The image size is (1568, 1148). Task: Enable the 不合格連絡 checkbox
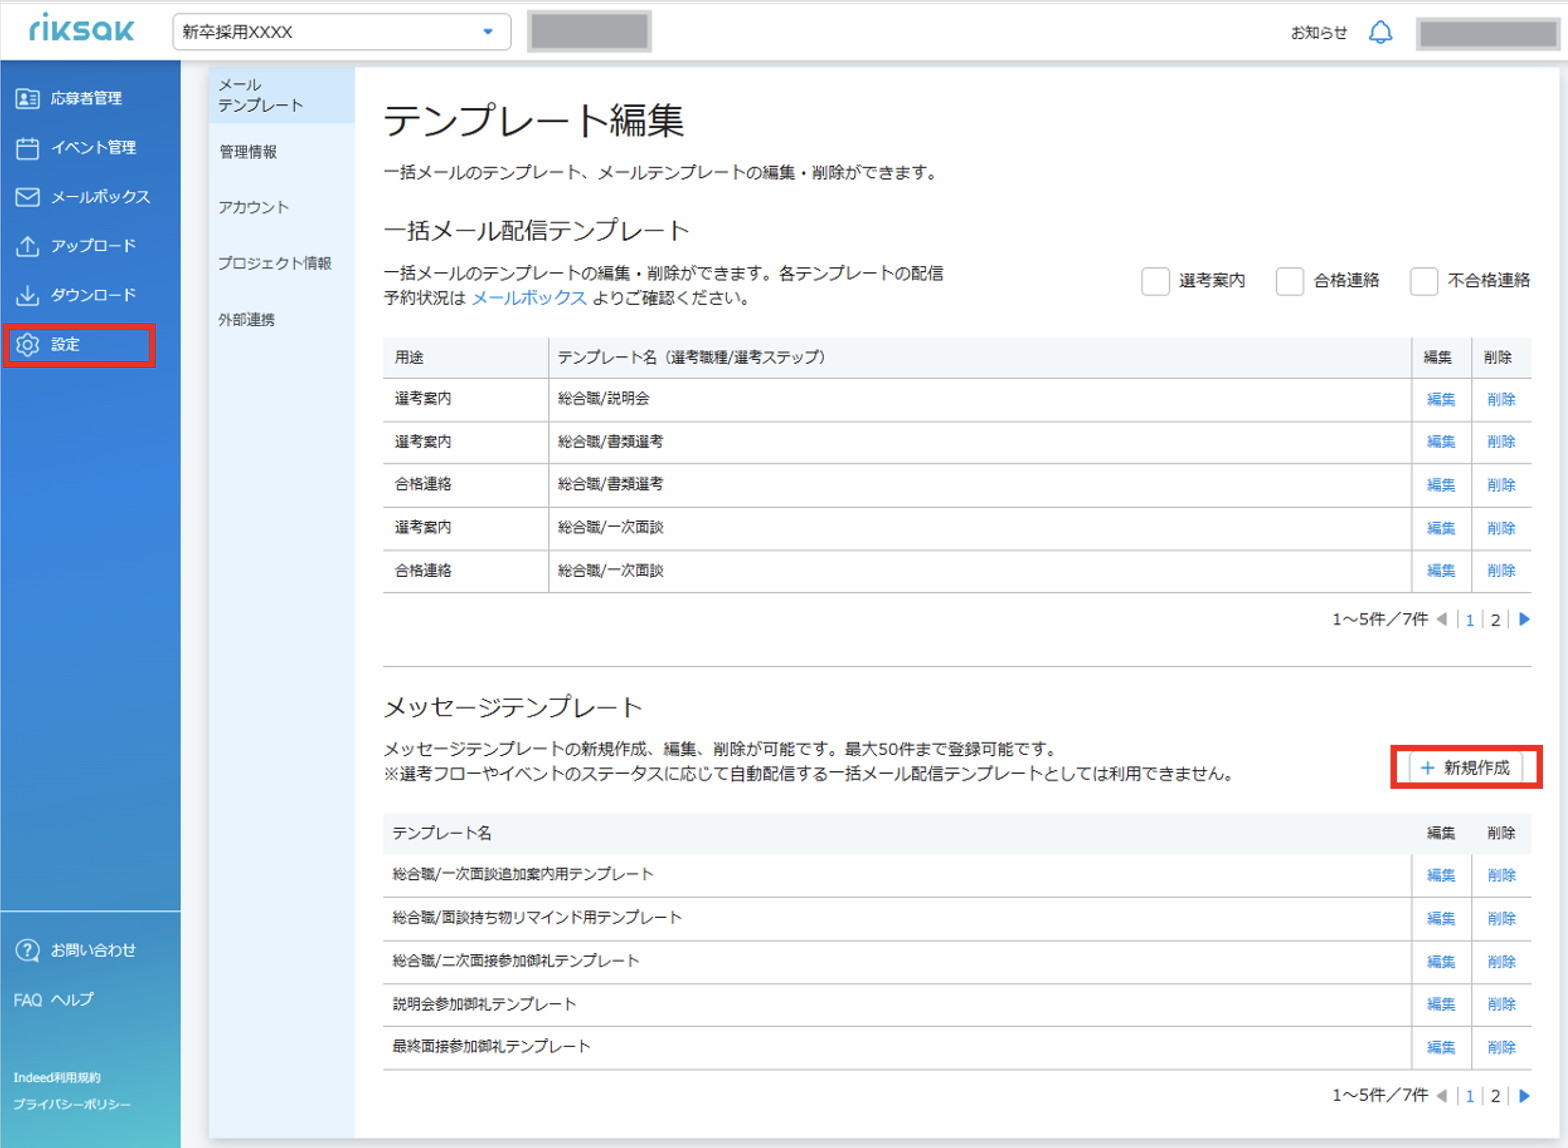pyautogui.click(x=1424, y=281)
